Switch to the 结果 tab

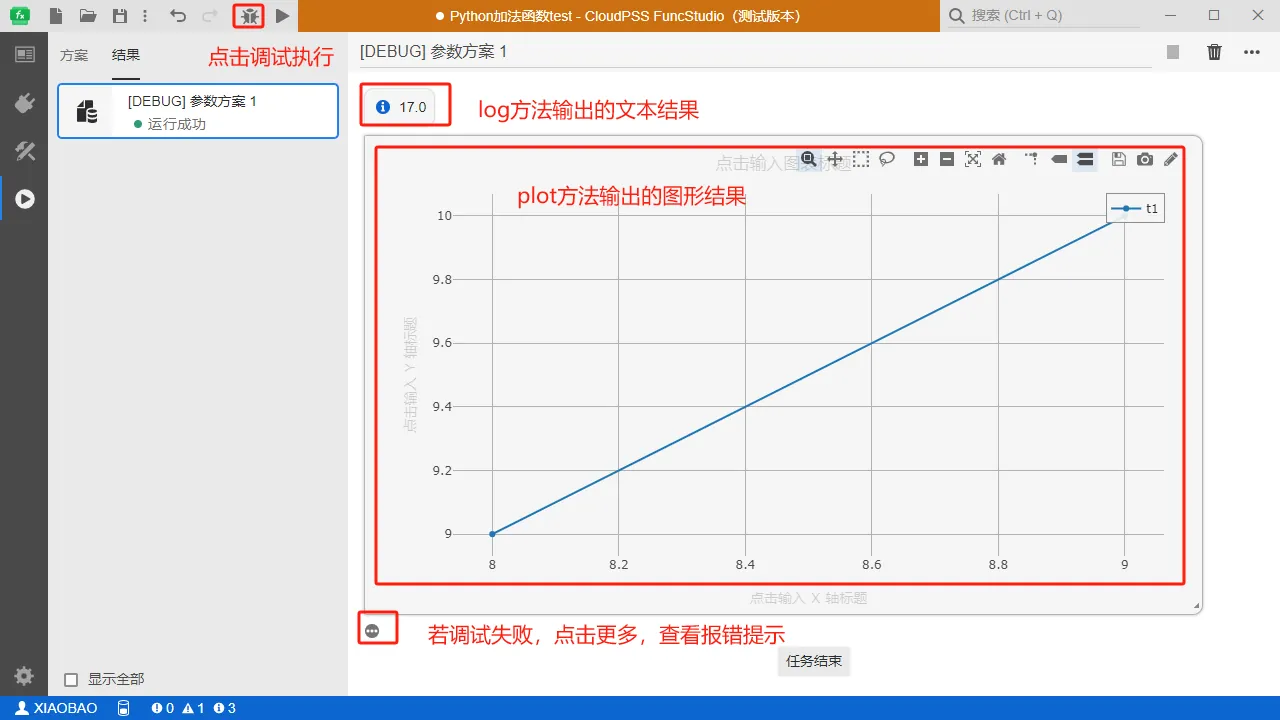click(x=126, y=55)
